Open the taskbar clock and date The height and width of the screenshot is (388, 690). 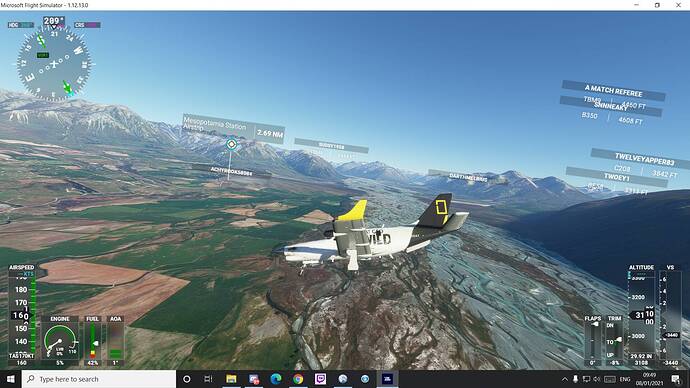650,379
